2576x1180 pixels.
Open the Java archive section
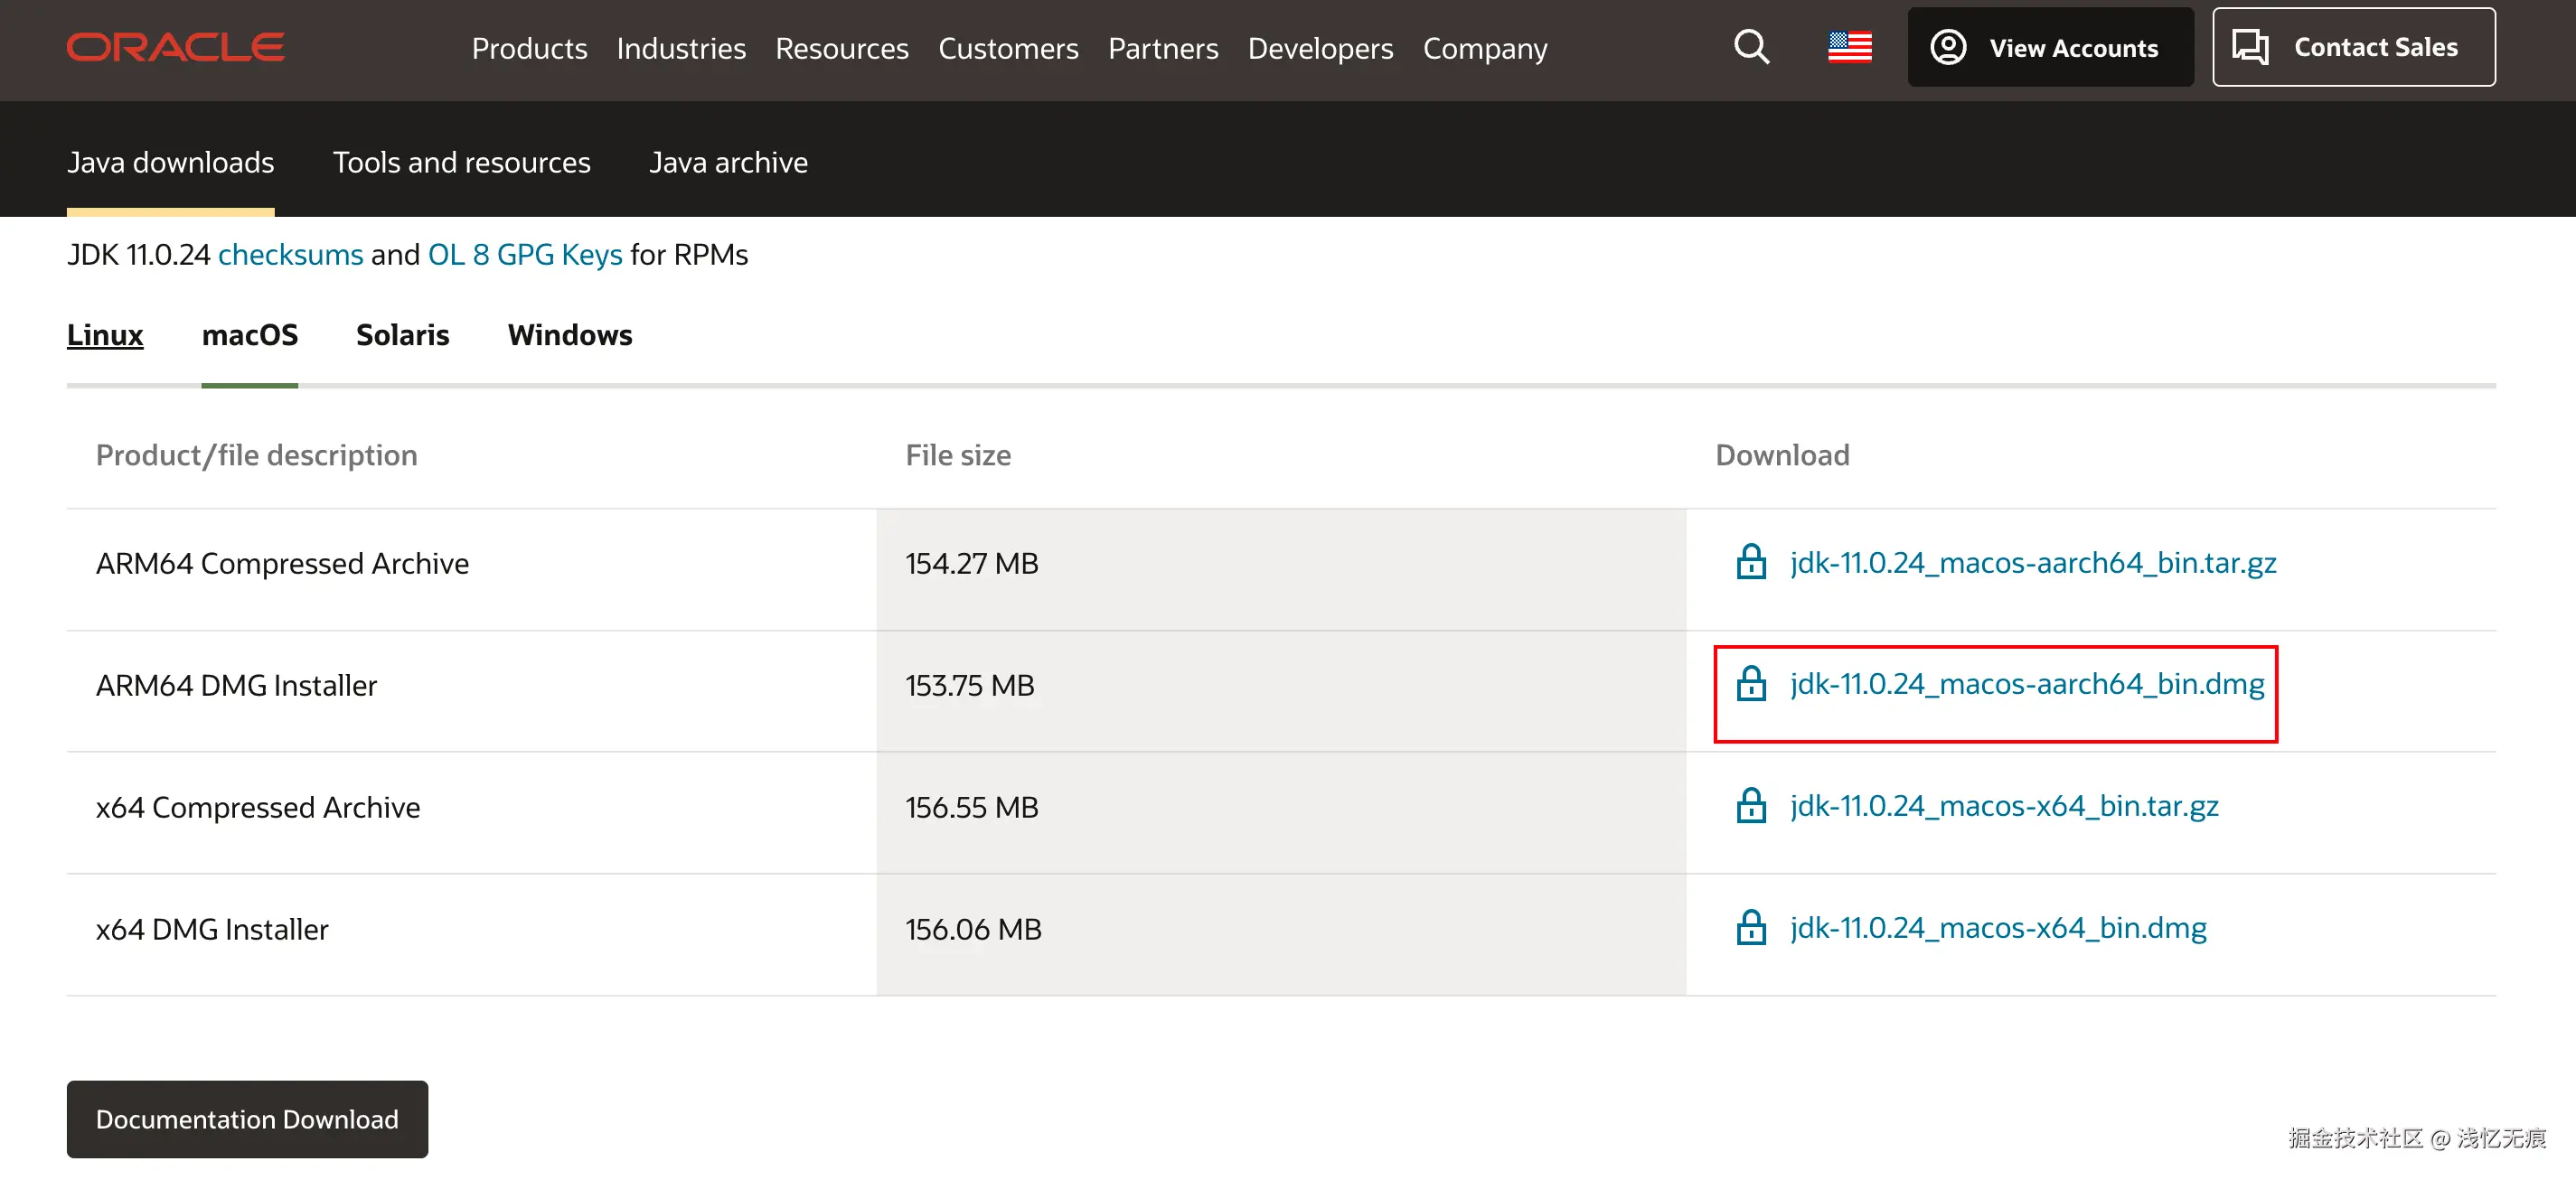(x=728, y=162)
